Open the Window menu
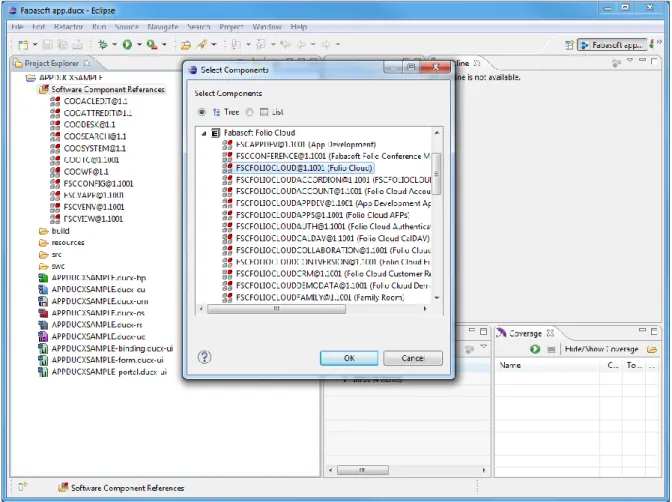Viewport: 672px width, 502px height. 267,27
